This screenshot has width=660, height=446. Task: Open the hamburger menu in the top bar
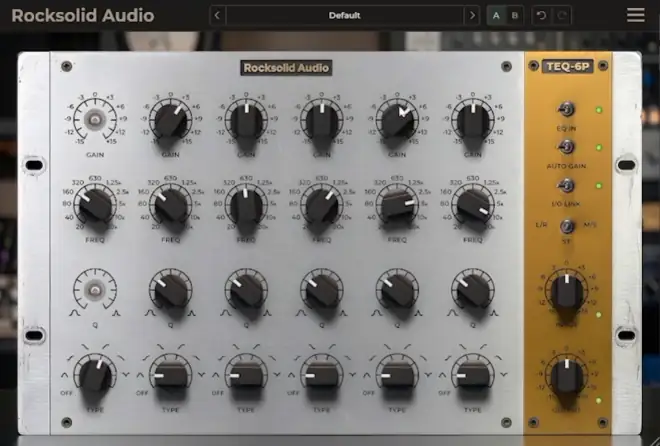tap(636, 15)
